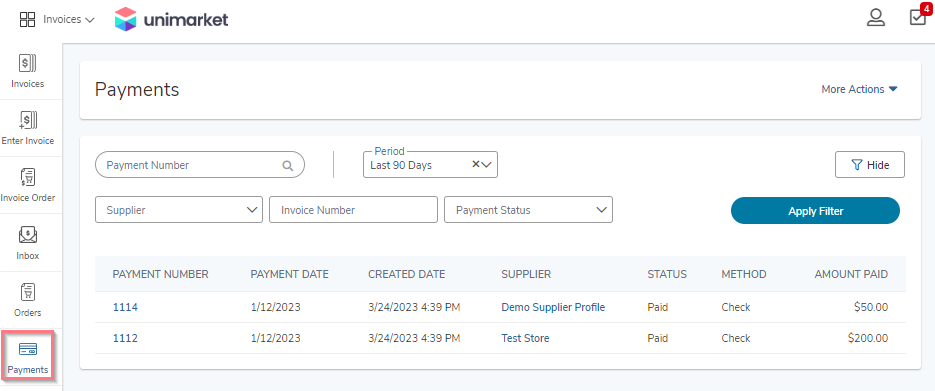Sort by the Amount Paid column header
This screenshot has height=391, width=935.
[852, 274]
